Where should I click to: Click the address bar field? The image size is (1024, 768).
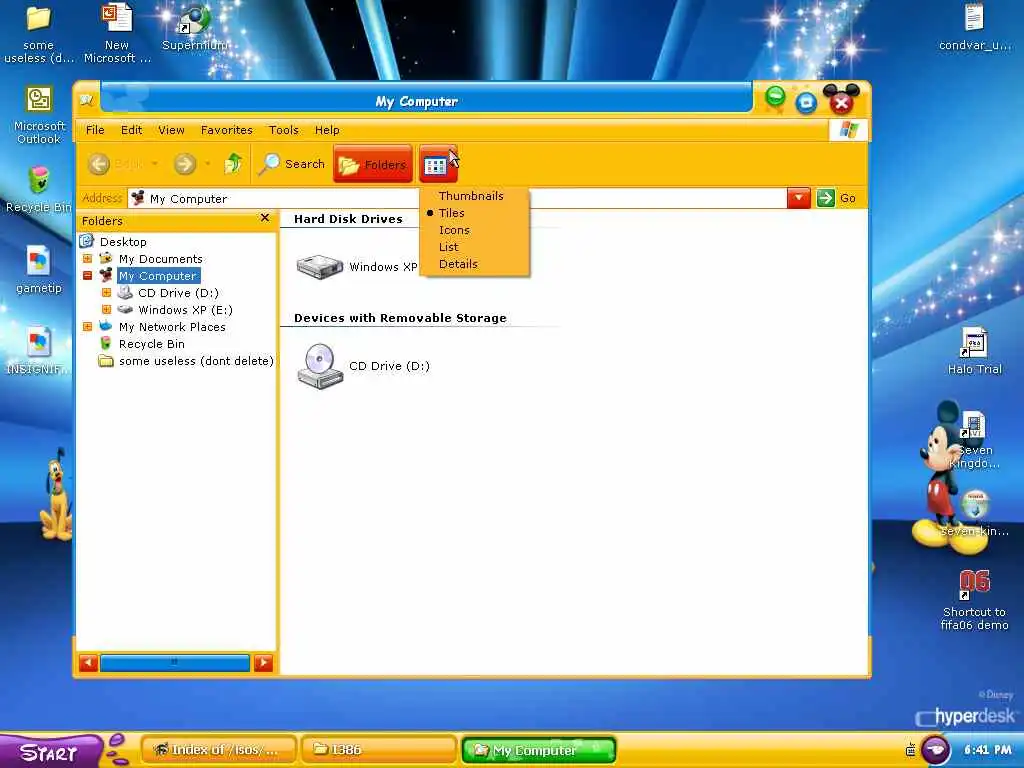point(456,198)
